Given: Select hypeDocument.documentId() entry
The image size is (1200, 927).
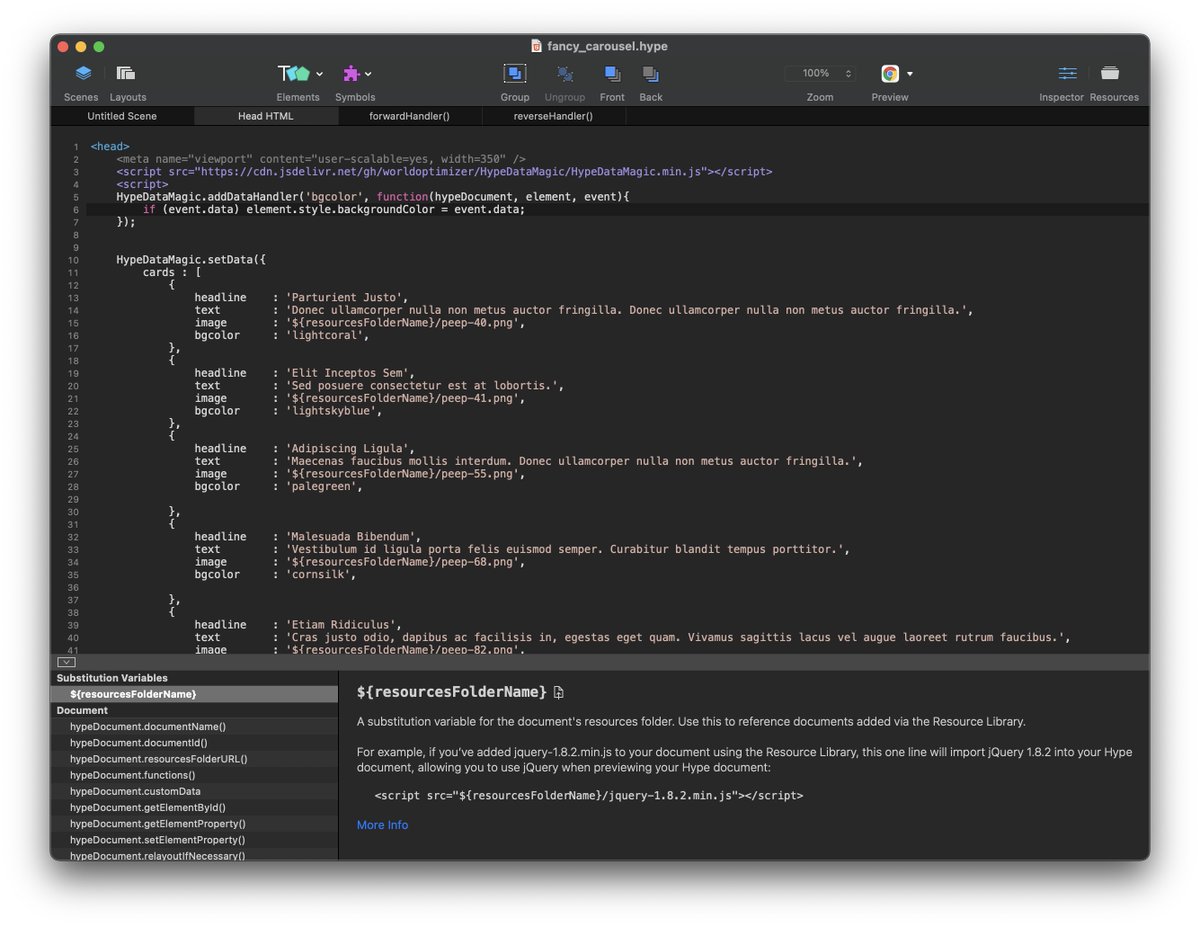Looking at the screenshot, I should coord(194,743).
